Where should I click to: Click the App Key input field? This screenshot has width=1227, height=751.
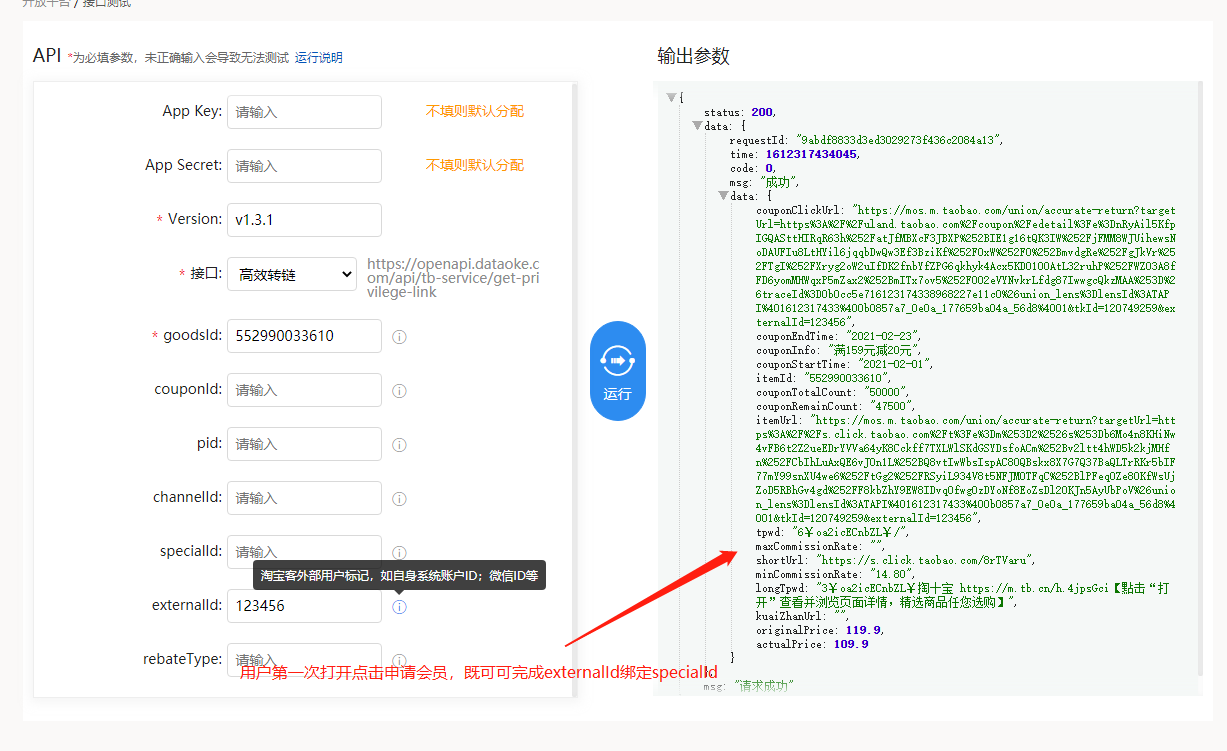pyautogui.click(x=304, y=112)
